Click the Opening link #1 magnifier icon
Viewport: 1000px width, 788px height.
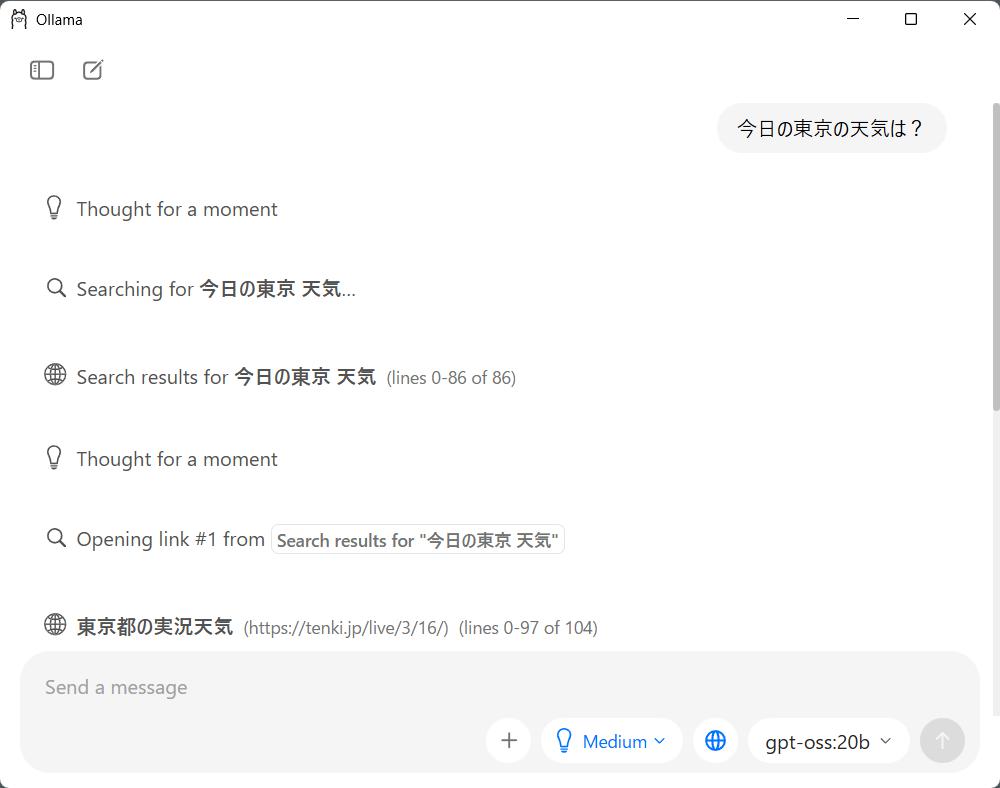(56, 538)
